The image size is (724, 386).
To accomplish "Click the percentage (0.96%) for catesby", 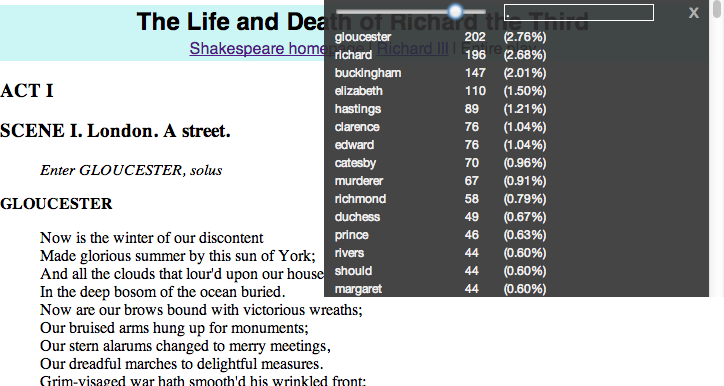I will coord(525,163).
